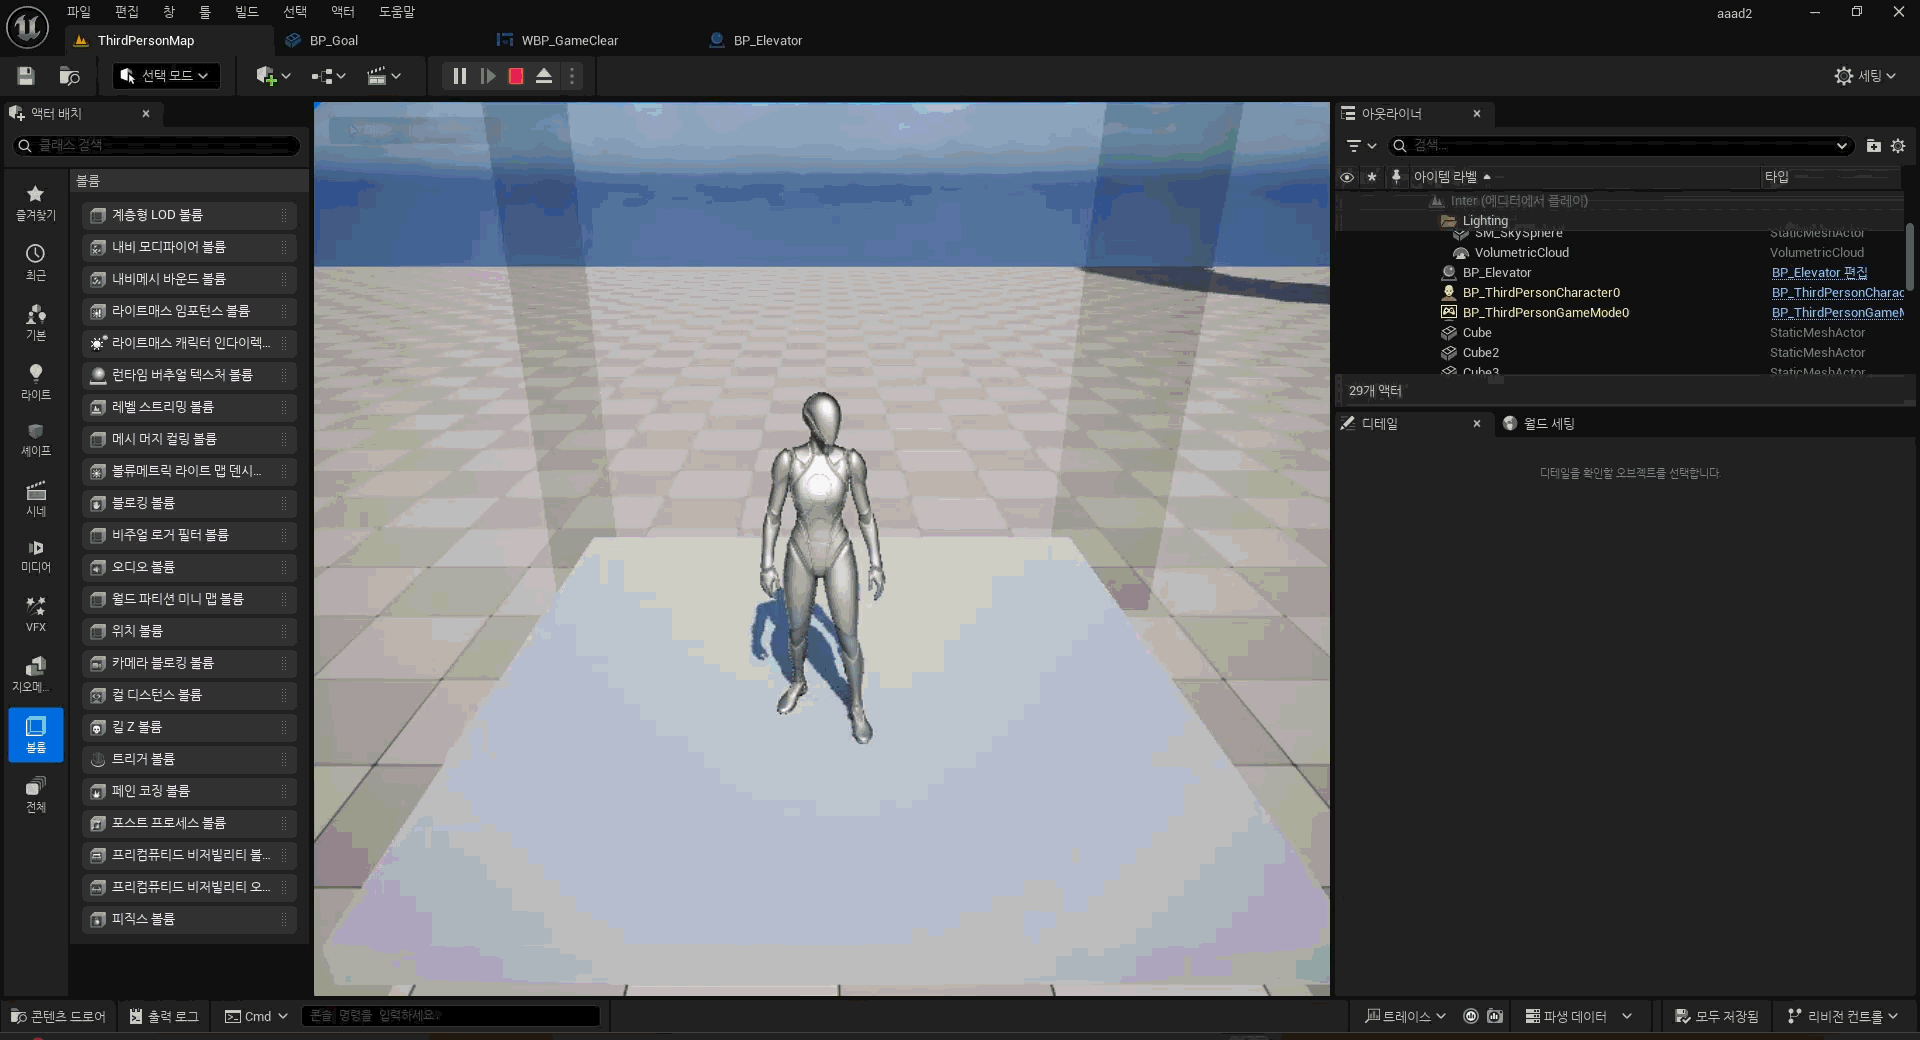Viewport: 1920px width, 1040px height.
Task: Switch to the WBP_GameClear tab
Action: (x=569, y=41)
